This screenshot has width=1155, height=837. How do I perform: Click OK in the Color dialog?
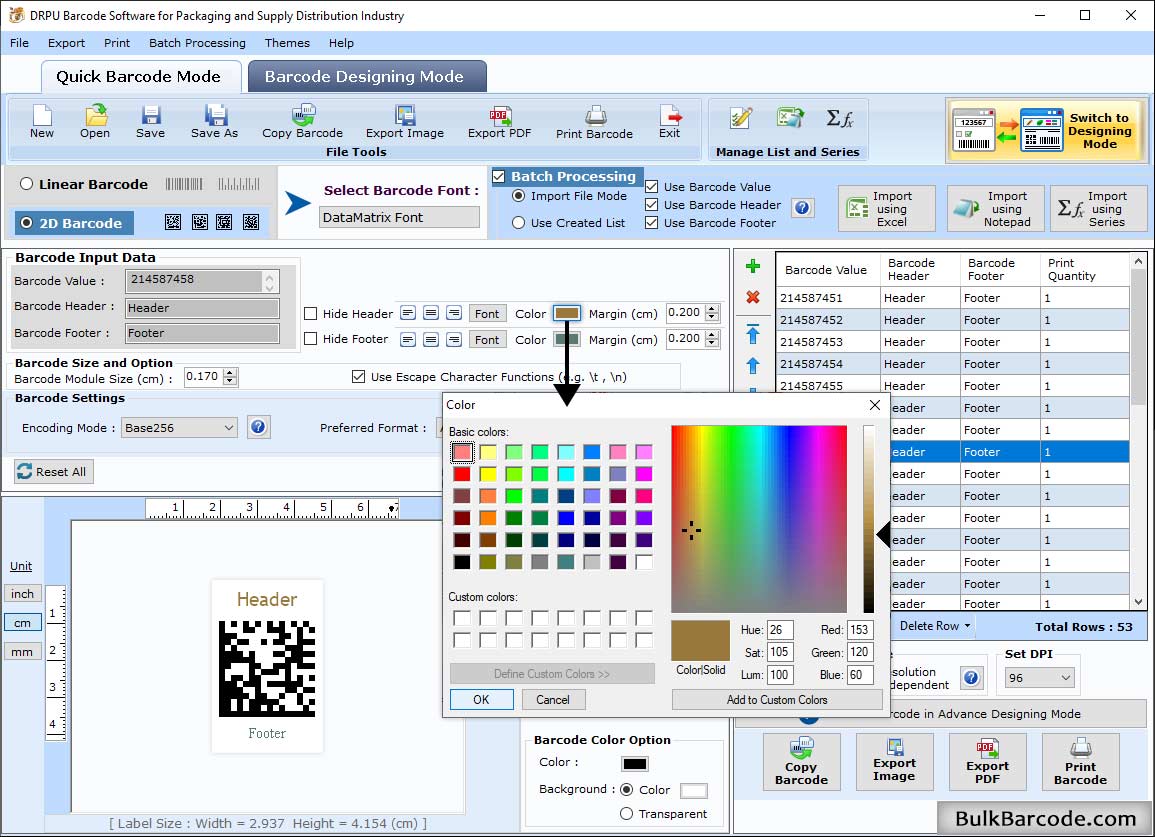pos(481,699)
